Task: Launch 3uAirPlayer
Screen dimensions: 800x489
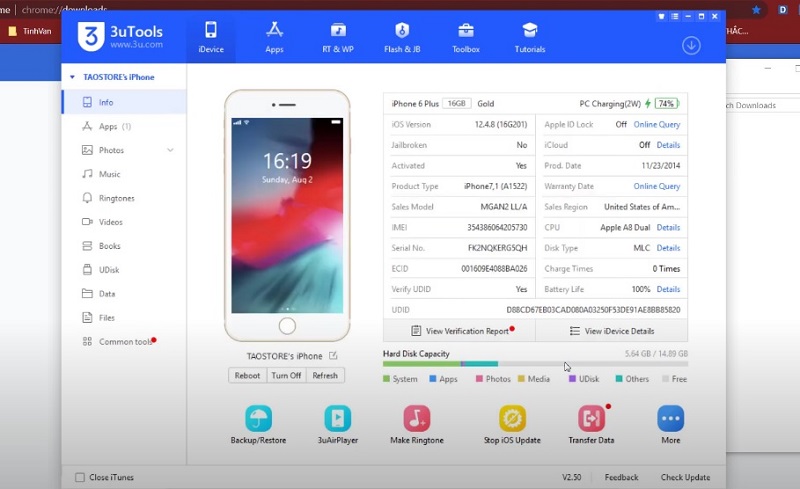Action: point(338,425)
